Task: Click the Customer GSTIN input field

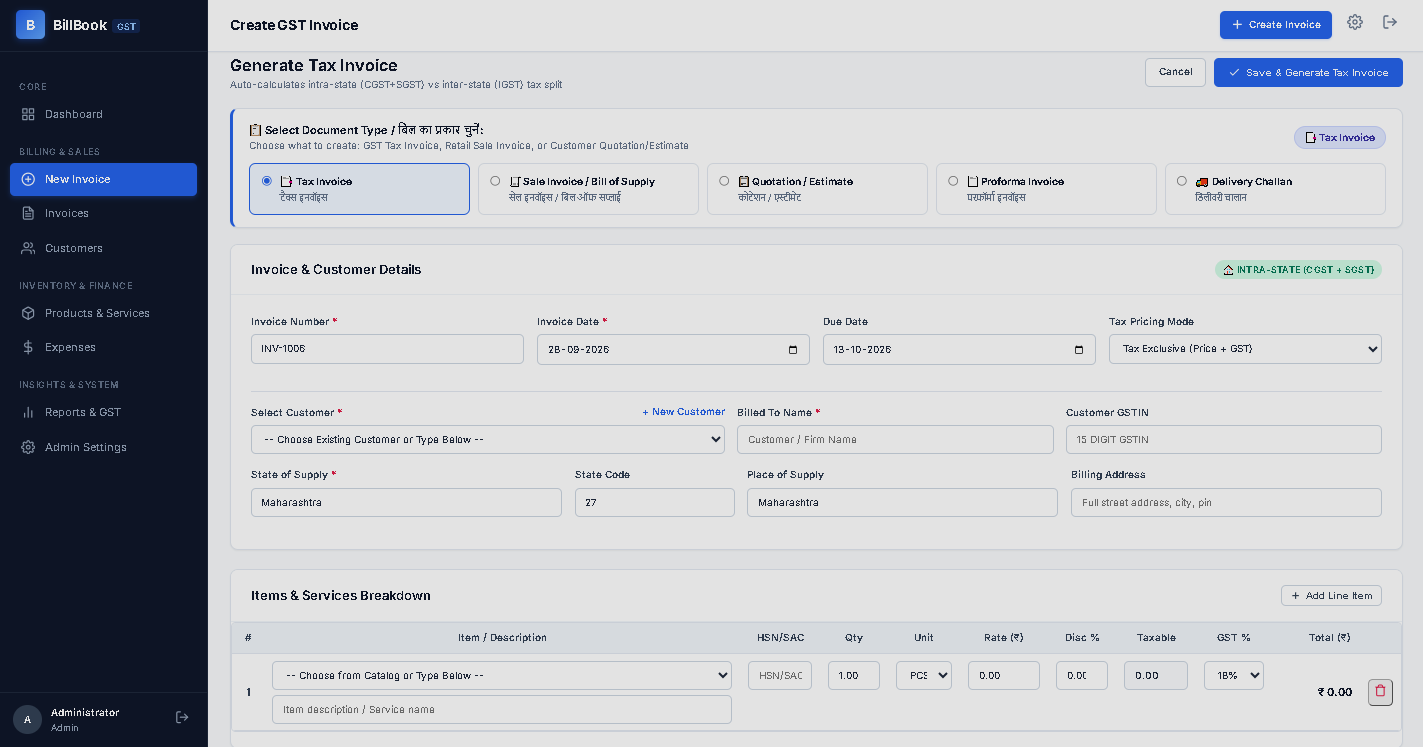Action: tap(1224, 439)
